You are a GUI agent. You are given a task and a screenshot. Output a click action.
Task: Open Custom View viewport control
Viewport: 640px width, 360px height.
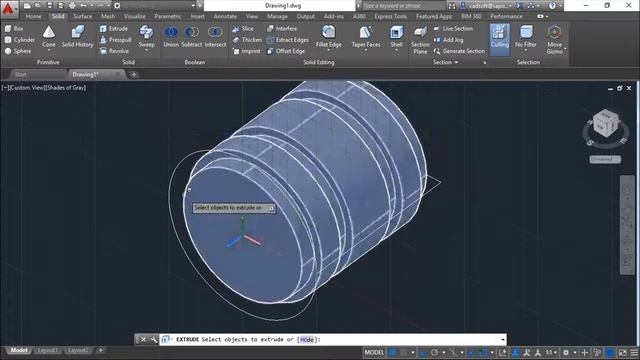[x=27, y=87]
